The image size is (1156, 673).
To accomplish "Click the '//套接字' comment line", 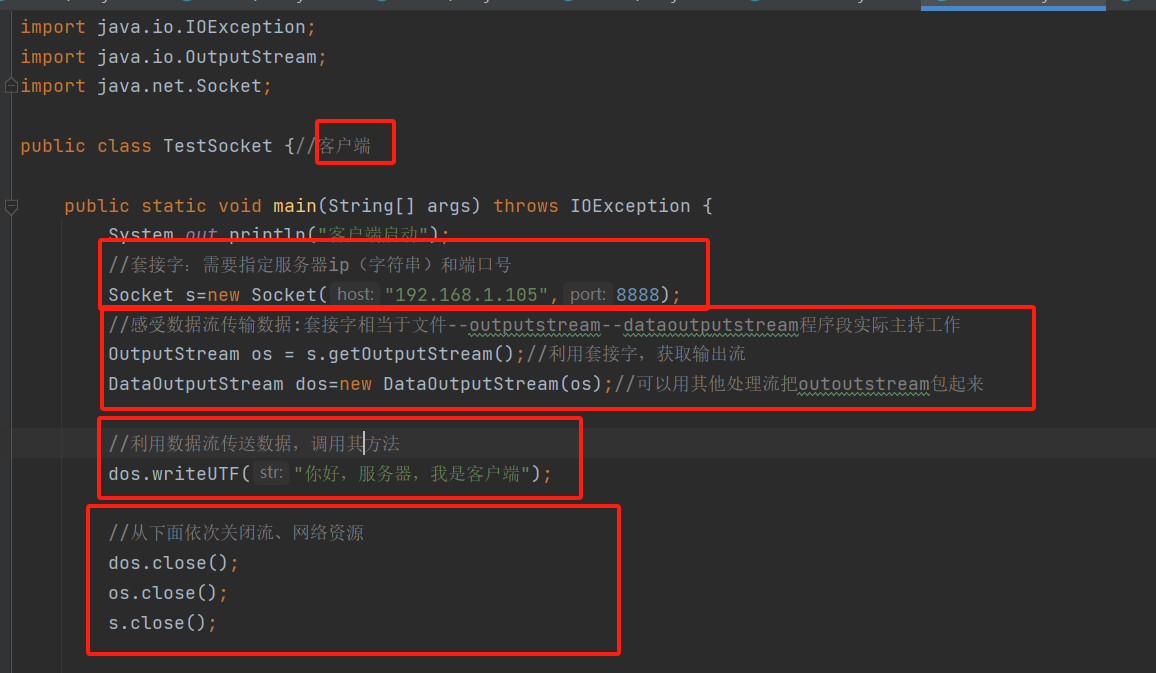I will 310,265.
